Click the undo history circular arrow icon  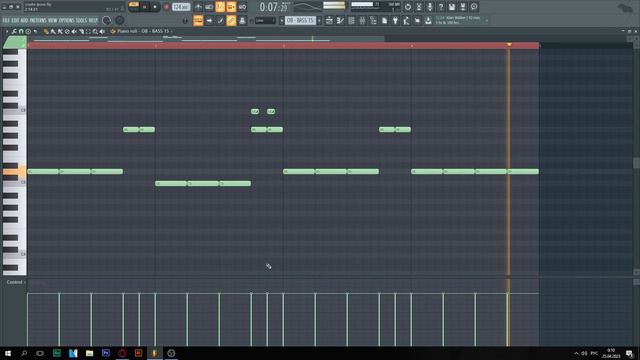[408, 7]
